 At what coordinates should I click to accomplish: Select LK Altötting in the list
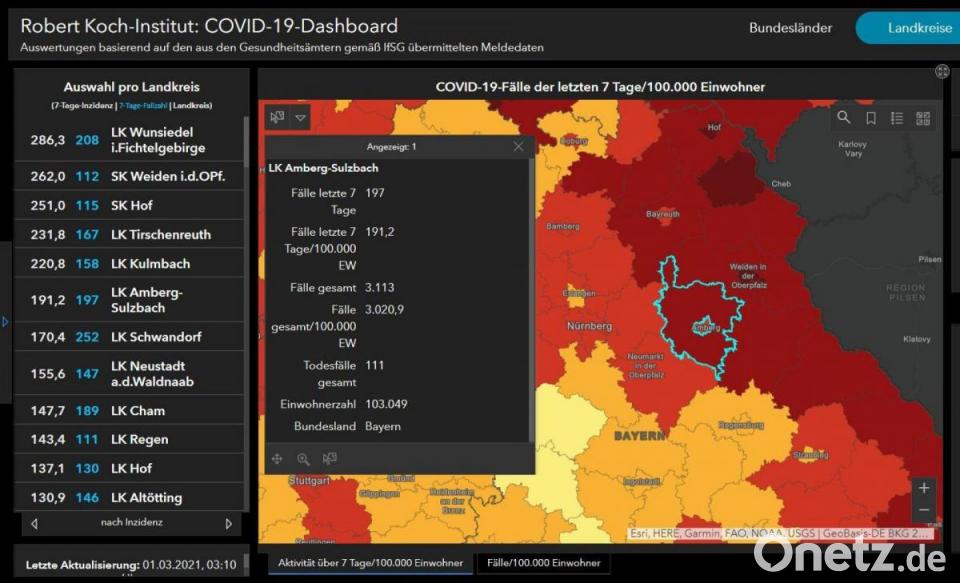pos(129,497)
